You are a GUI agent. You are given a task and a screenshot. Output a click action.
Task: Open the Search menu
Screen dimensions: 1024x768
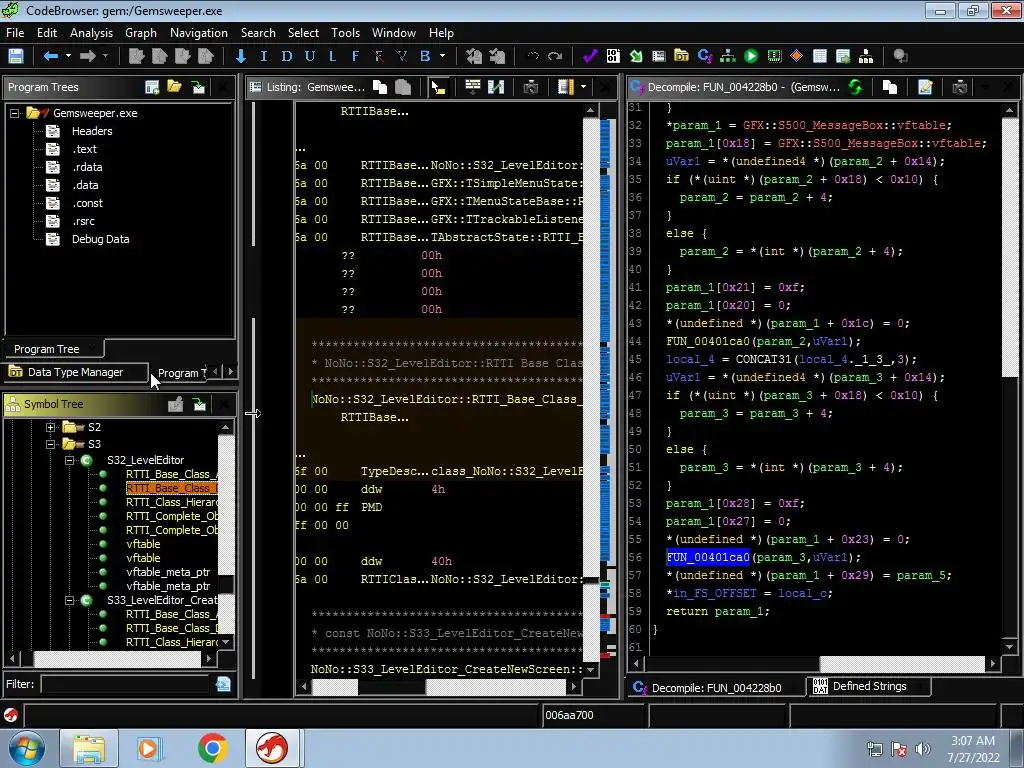point(258,33)
